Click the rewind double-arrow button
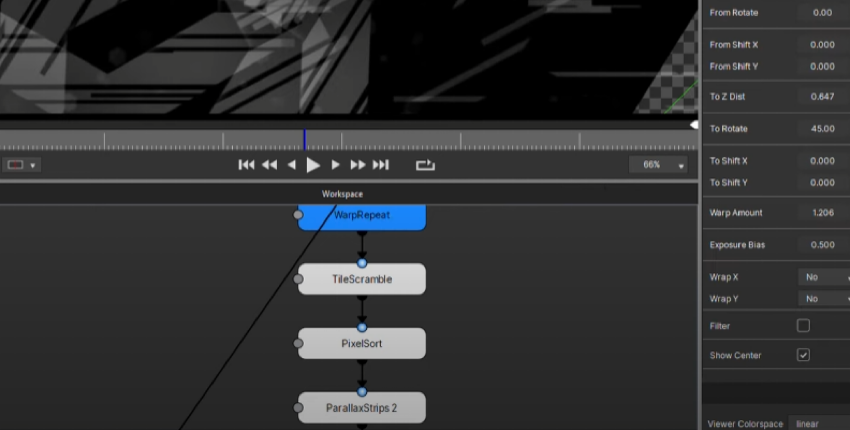The image size is (850, 430). pos(269,165)
